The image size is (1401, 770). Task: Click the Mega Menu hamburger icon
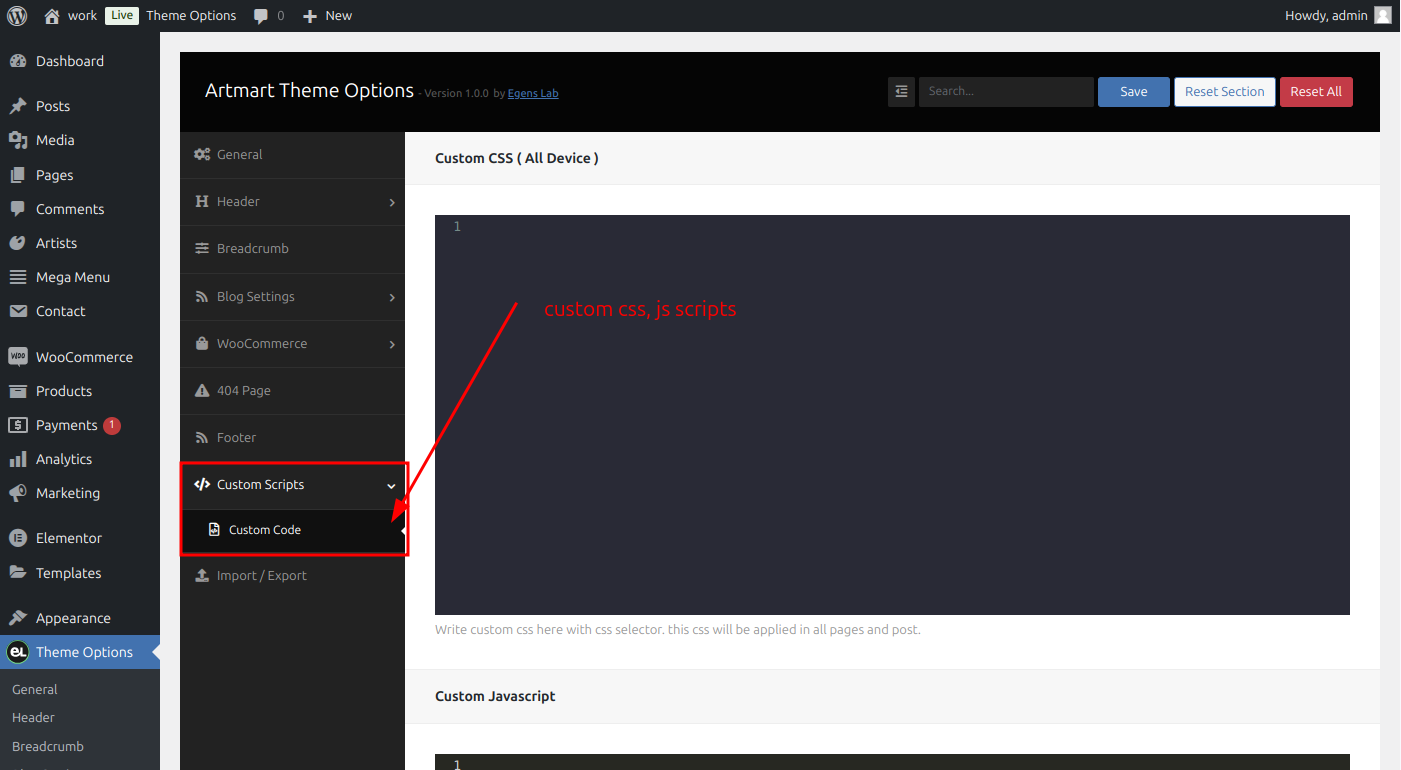click(18, 277)
